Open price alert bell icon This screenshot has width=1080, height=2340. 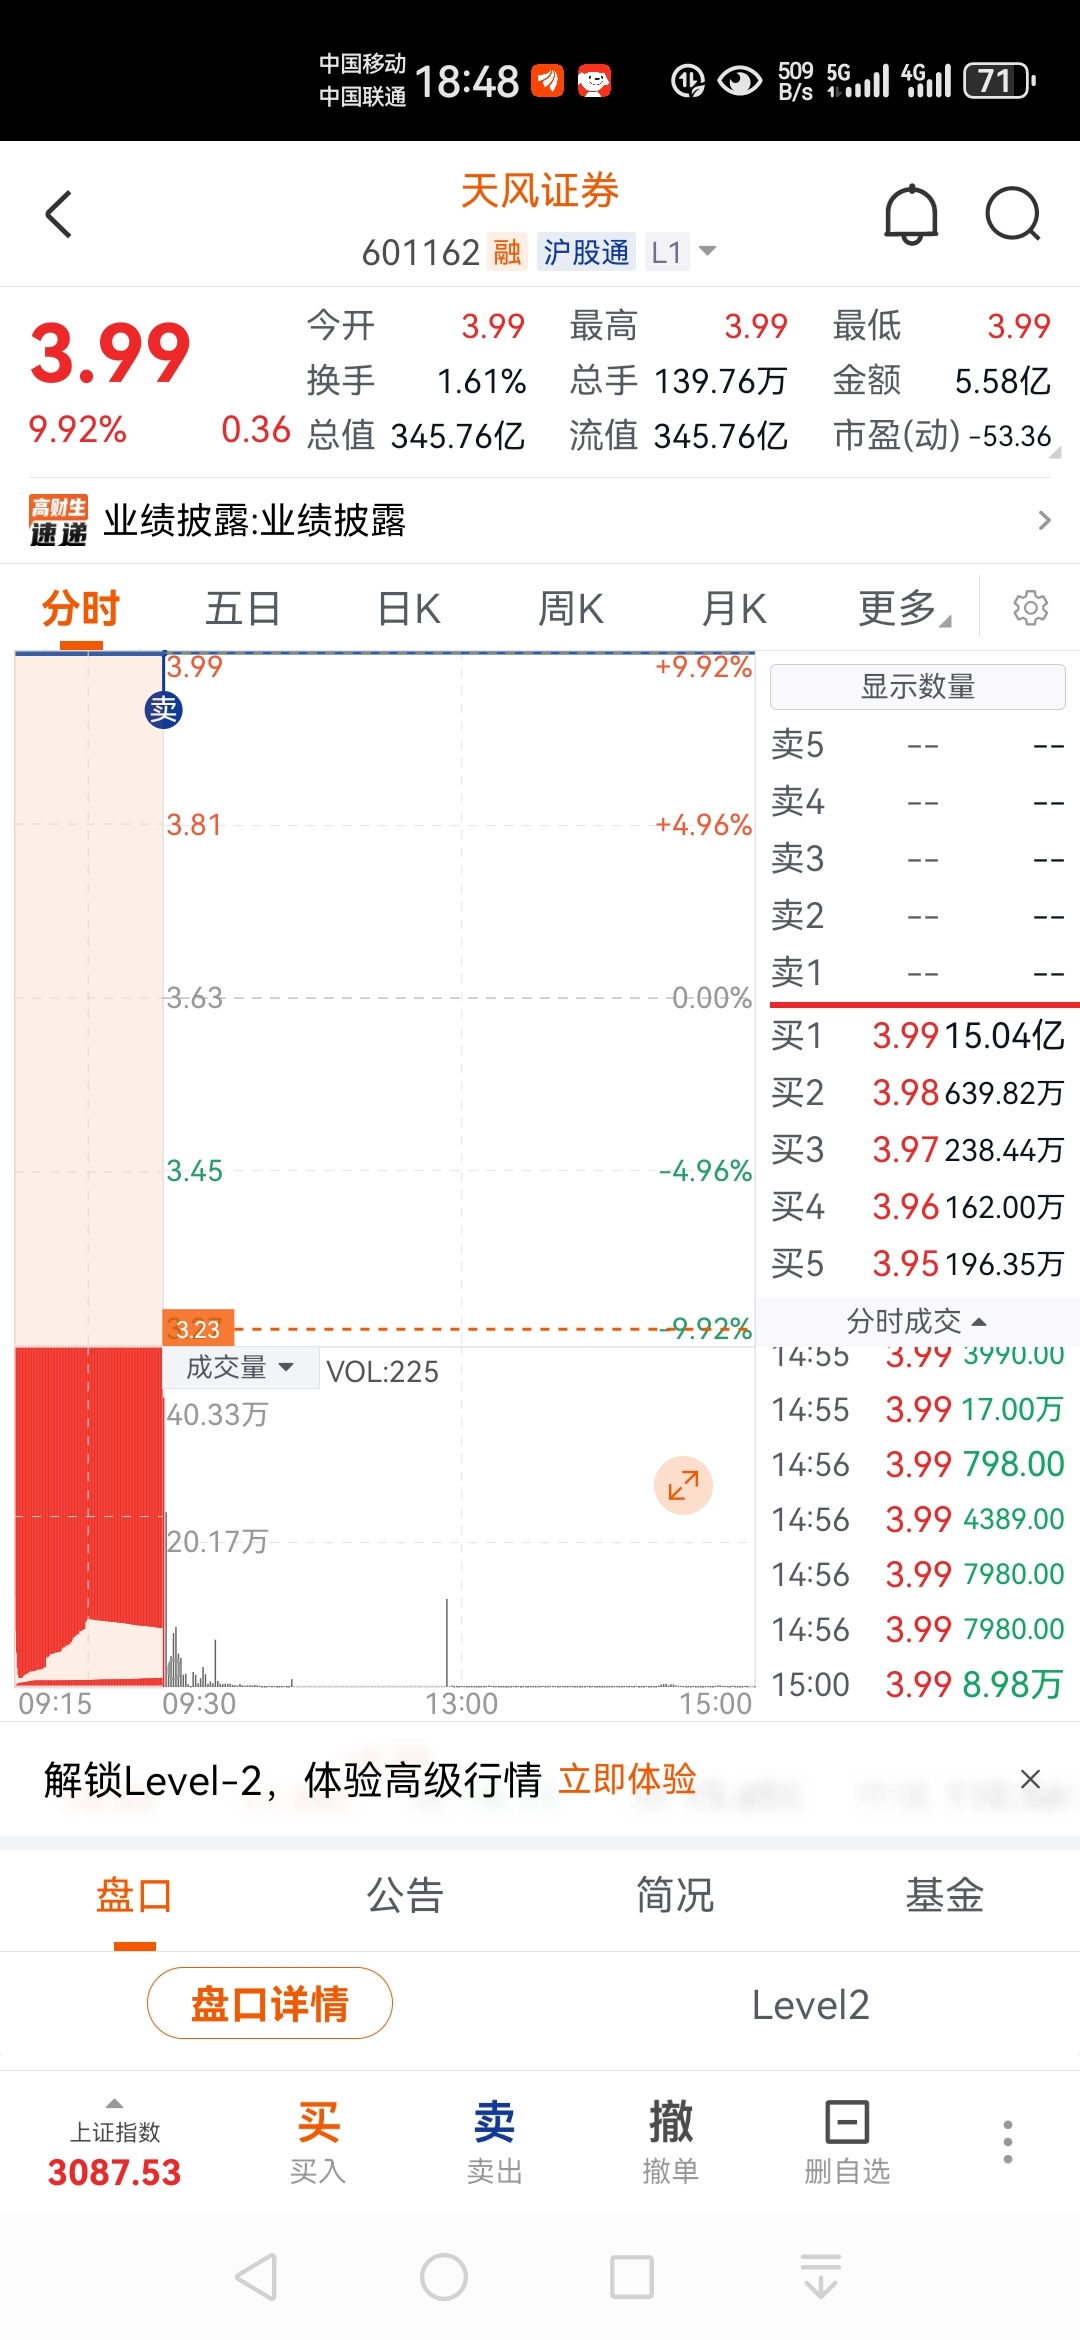911,214
